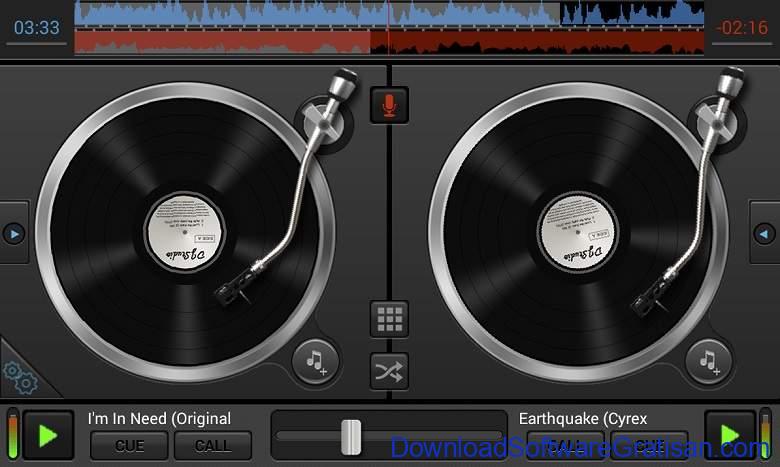The image size is (780, 467).
Task: Play the left deck
Action: coord(48,436)
